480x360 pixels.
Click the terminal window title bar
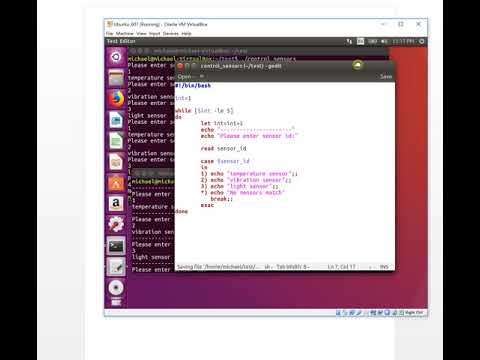coord(258,51)
